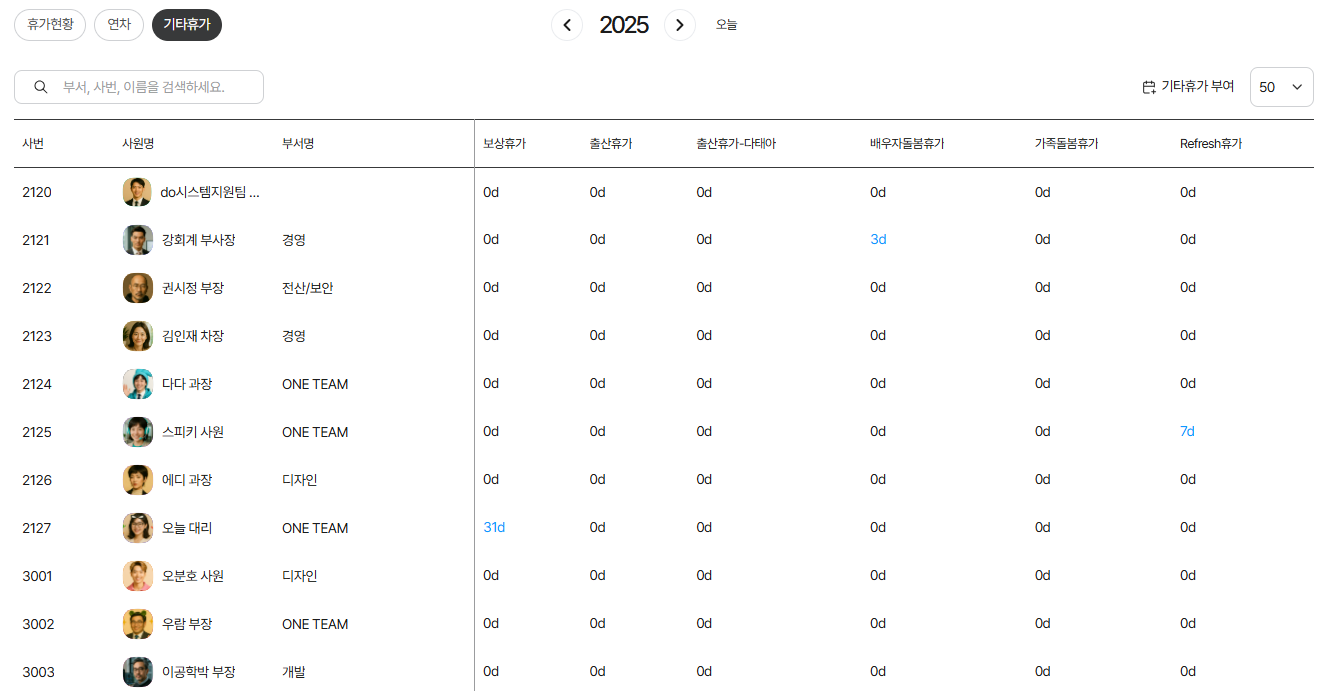Image resolution: width=1335 pixels, height=691 pixels.
Task: Select 오늘 대리 avatar image
Action: click(x=137, y=528)
